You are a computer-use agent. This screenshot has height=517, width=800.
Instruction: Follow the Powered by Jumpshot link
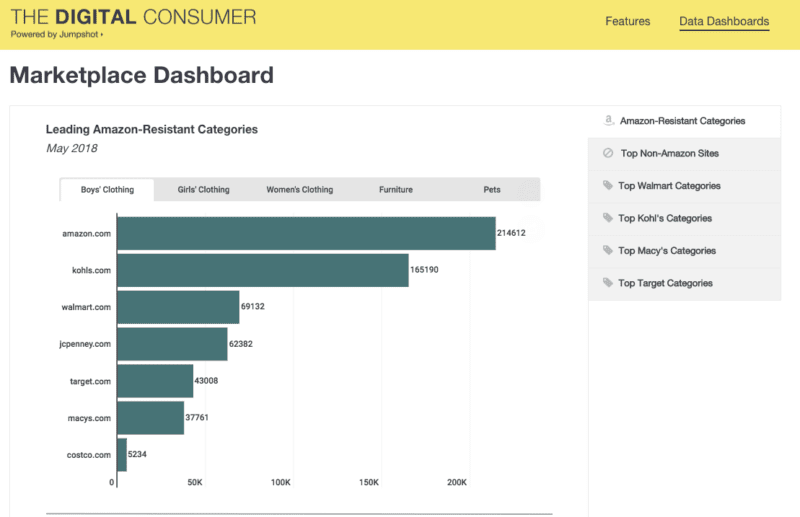pos(57,34)
